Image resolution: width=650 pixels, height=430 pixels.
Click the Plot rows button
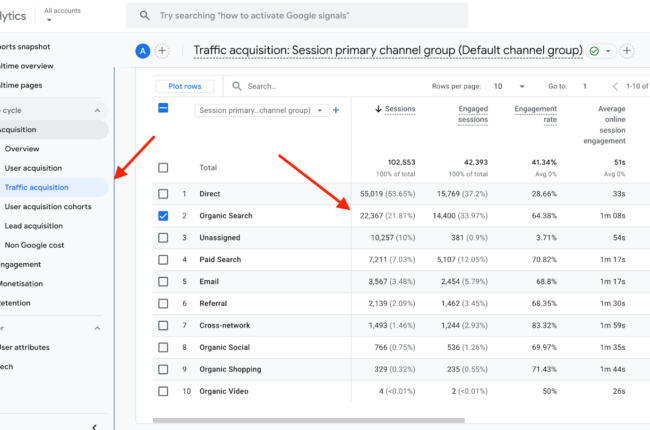185,86
